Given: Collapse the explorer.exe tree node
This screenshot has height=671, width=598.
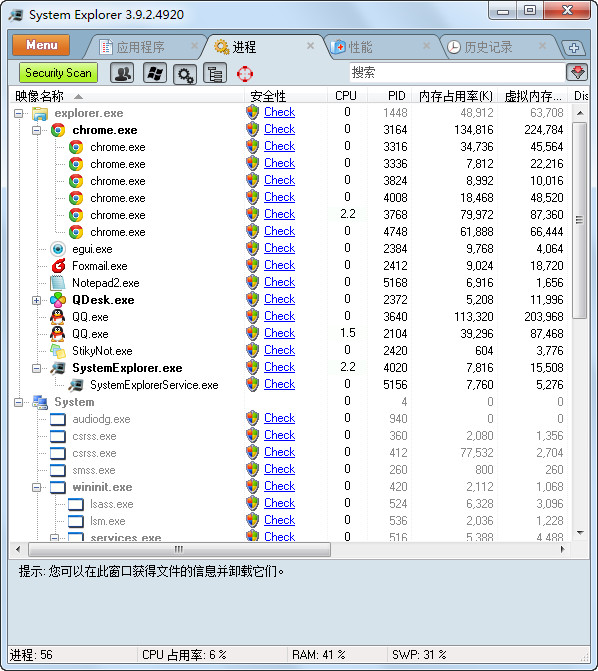Looking at the screenshot, I should point(18,113).
